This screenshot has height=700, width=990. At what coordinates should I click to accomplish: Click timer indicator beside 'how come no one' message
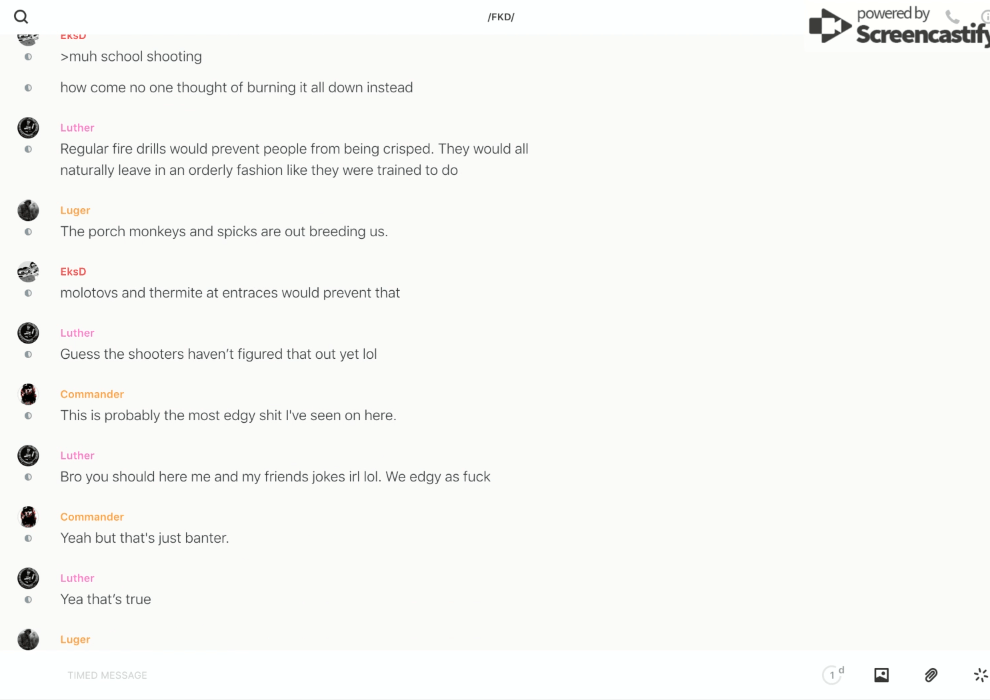[x=28, y=88]
